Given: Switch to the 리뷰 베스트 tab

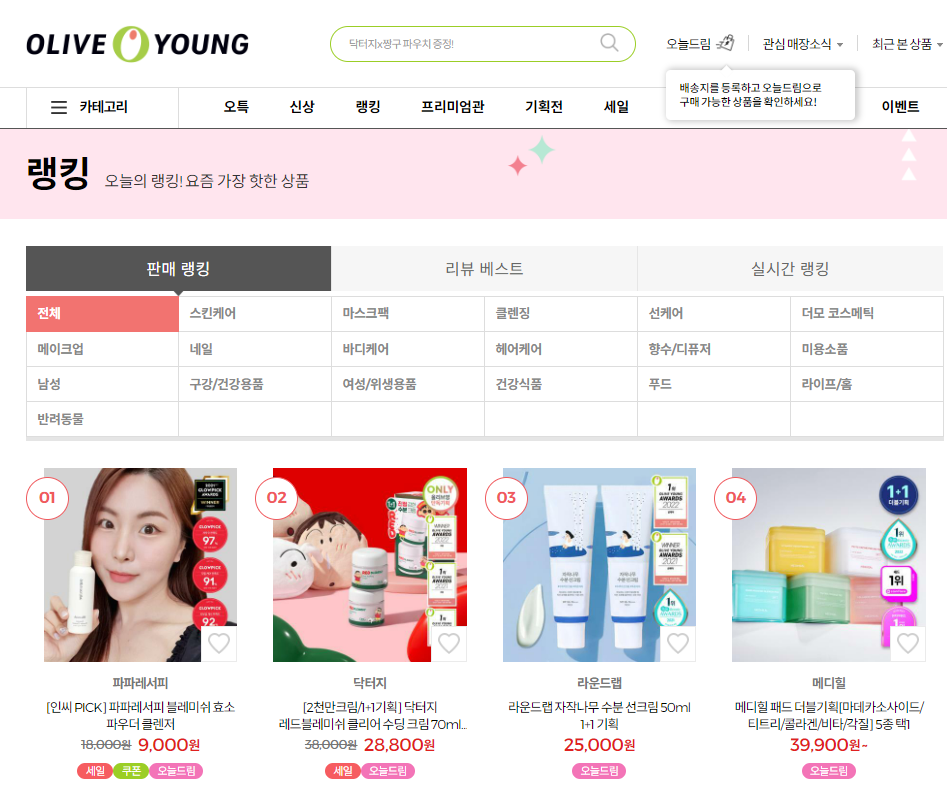Looking at the screenshot, I should click(484, 269).
